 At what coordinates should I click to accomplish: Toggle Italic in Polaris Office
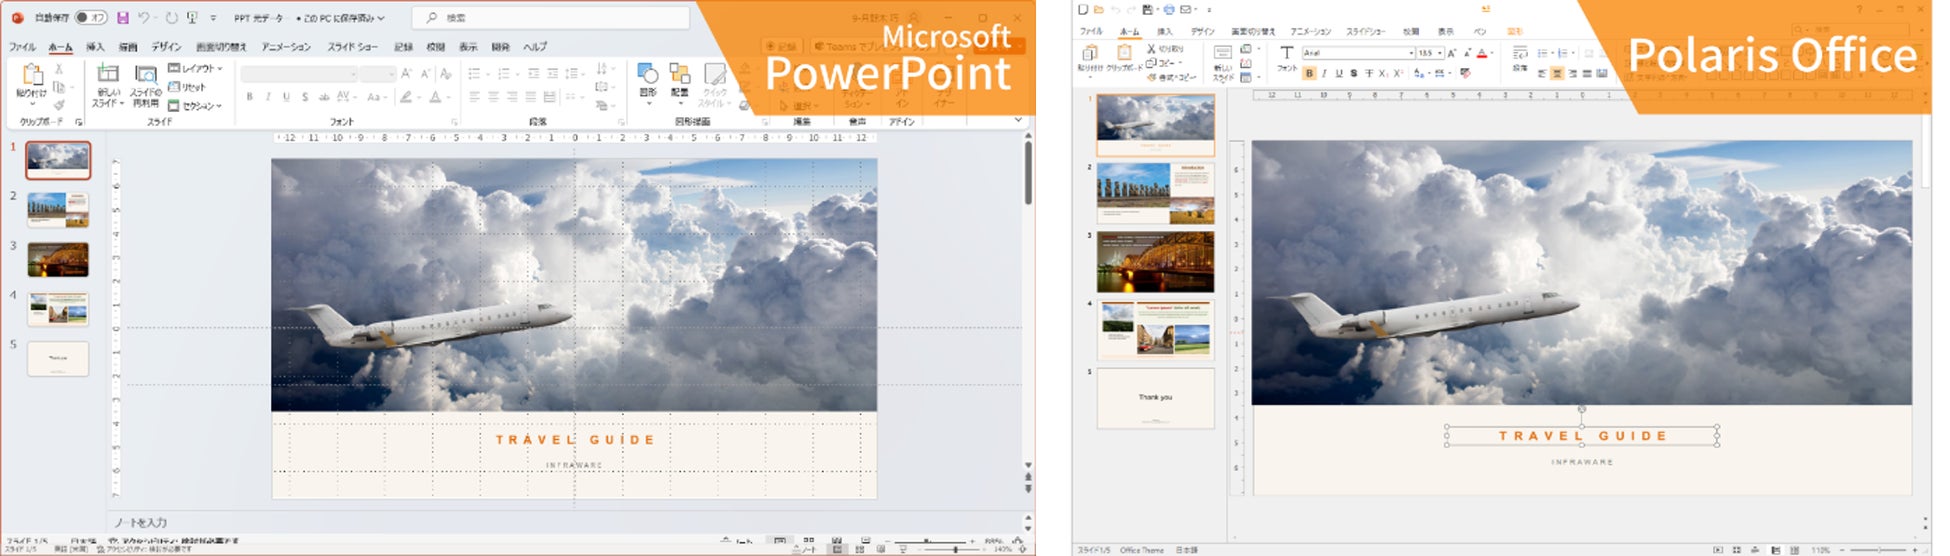pyautogui.click(x=1324, y=73)
